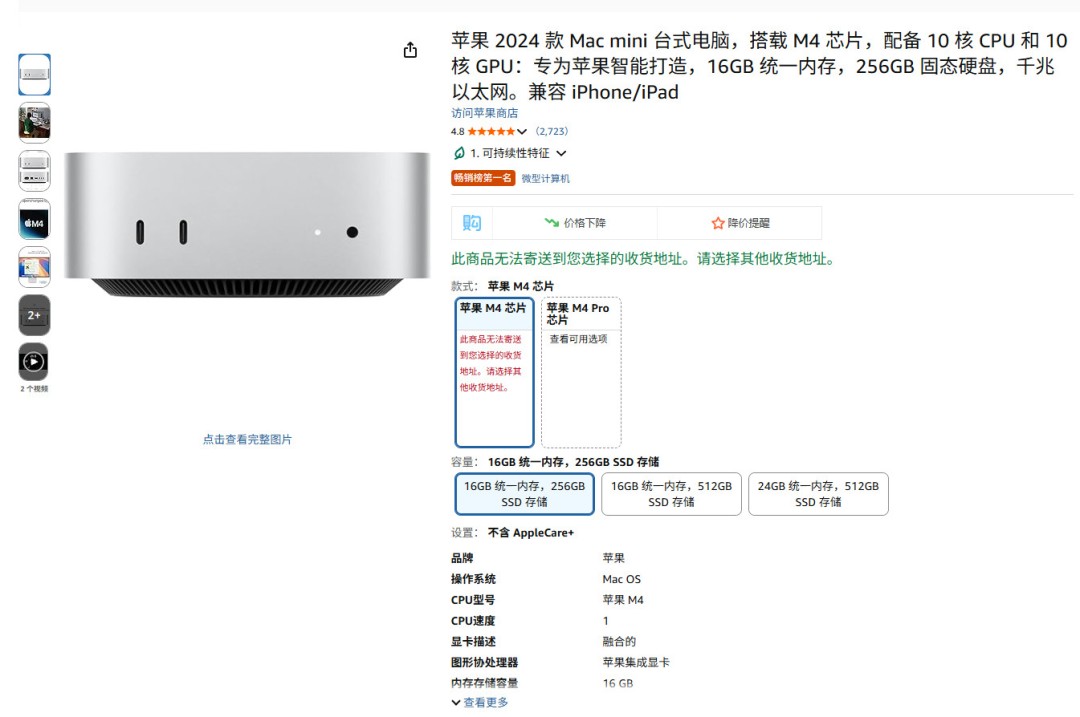The image size is (1080, 717).
Task: Click the orange rating stars
Action: (x=492, y=131)
